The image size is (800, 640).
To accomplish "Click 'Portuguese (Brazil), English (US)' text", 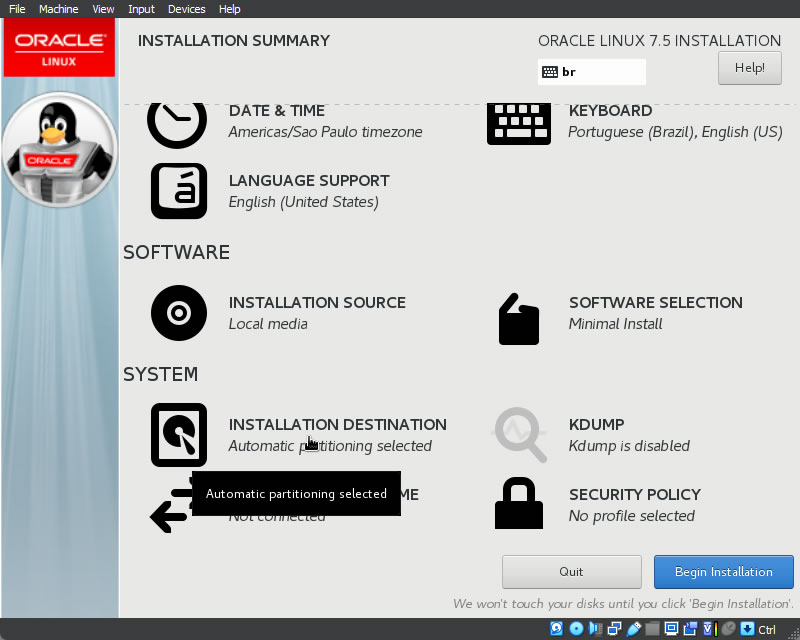I will [x=676, y=132].
